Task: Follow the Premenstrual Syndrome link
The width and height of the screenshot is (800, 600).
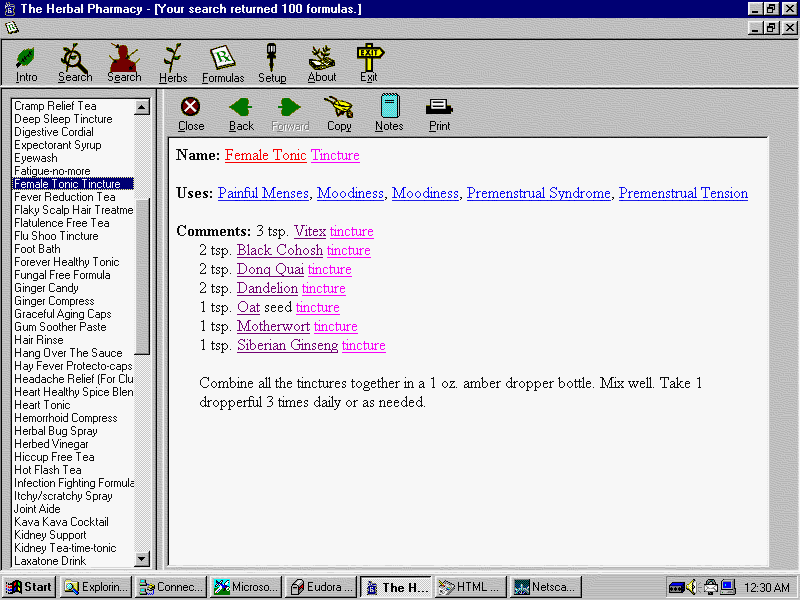Action: tap(538, 193)
